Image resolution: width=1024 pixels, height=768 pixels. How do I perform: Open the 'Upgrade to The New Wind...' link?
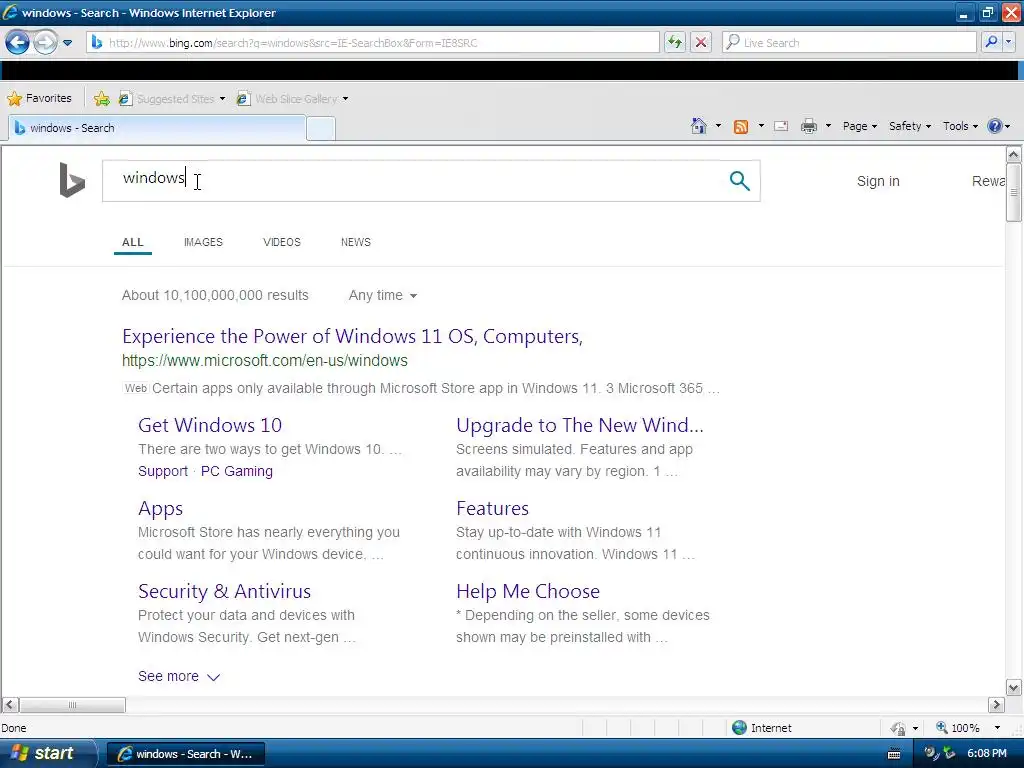[580, 426]
